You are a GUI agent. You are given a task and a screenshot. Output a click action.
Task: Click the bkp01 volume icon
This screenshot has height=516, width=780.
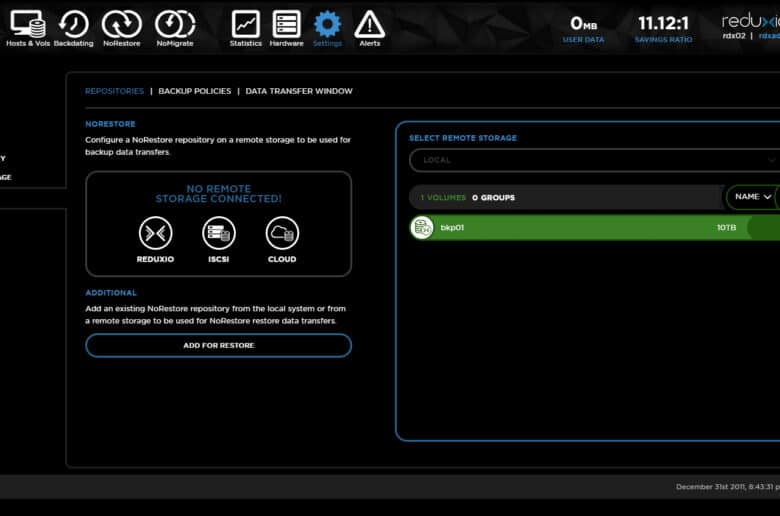click(x=422, y=227)
